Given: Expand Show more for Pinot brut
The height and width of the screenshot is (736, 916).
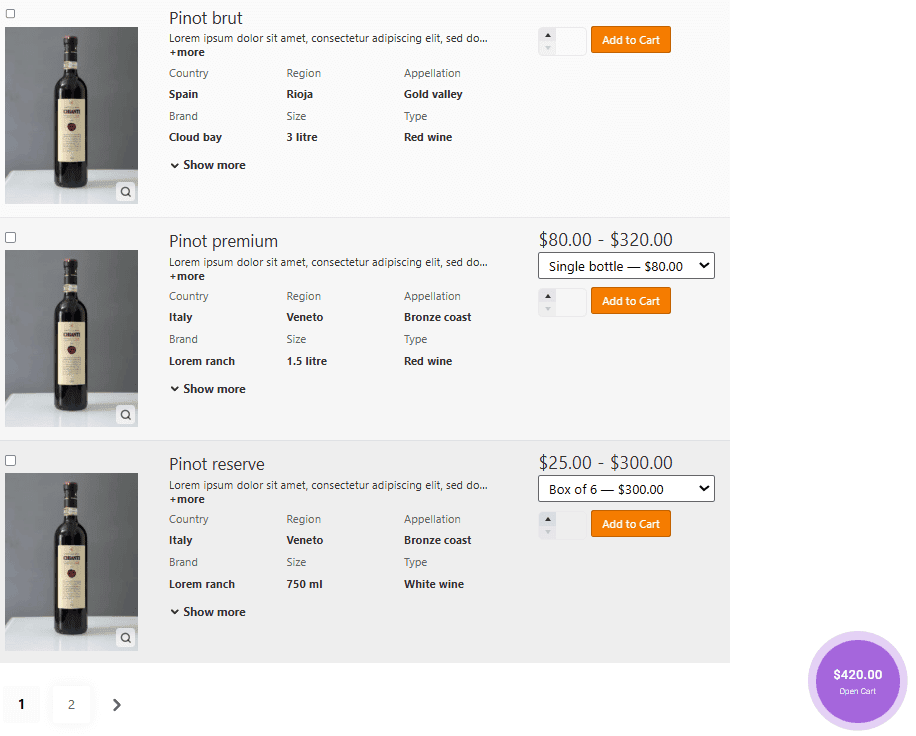Looking at the screenshot, I should (x=208, y=165).
